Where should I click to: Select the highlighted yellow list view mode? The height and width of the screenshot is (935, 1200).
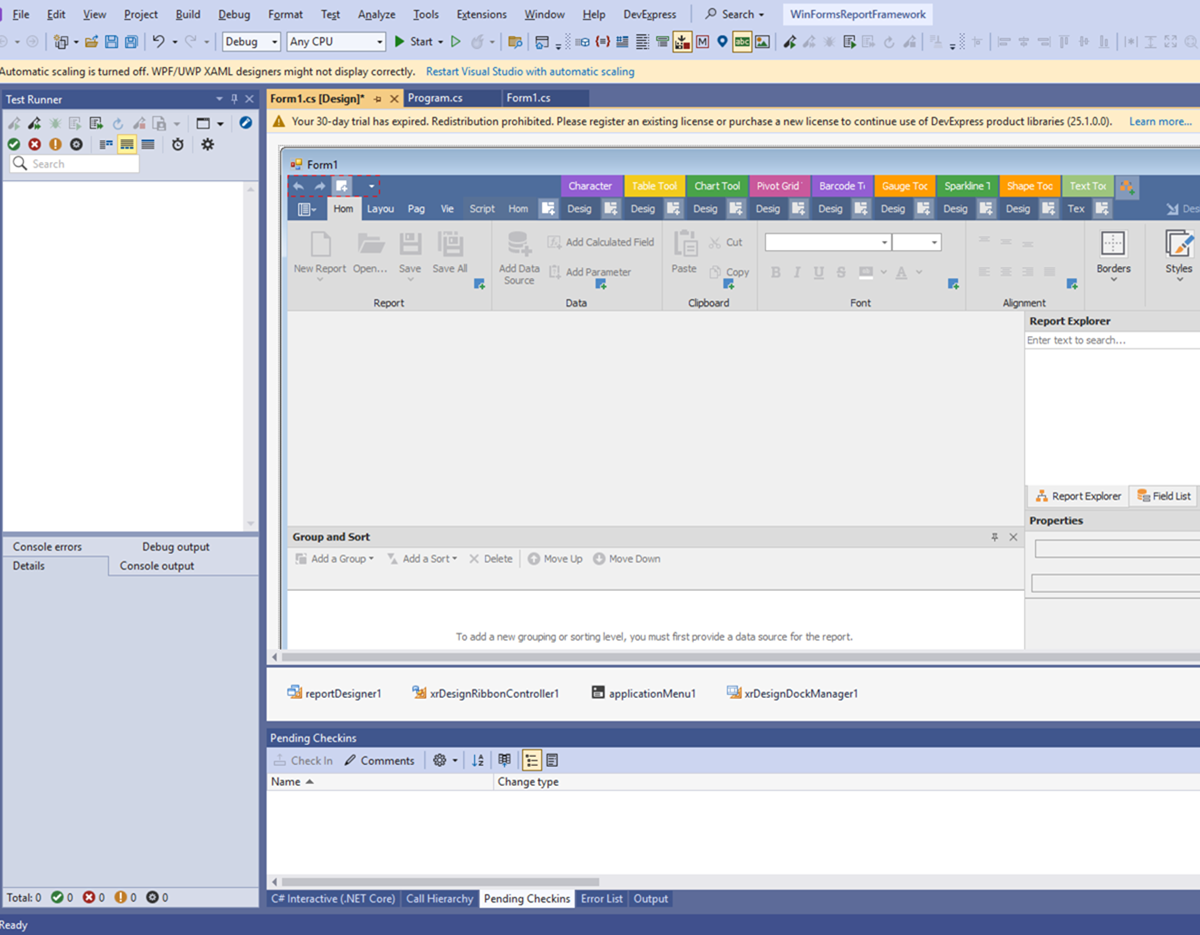point(127,144)
